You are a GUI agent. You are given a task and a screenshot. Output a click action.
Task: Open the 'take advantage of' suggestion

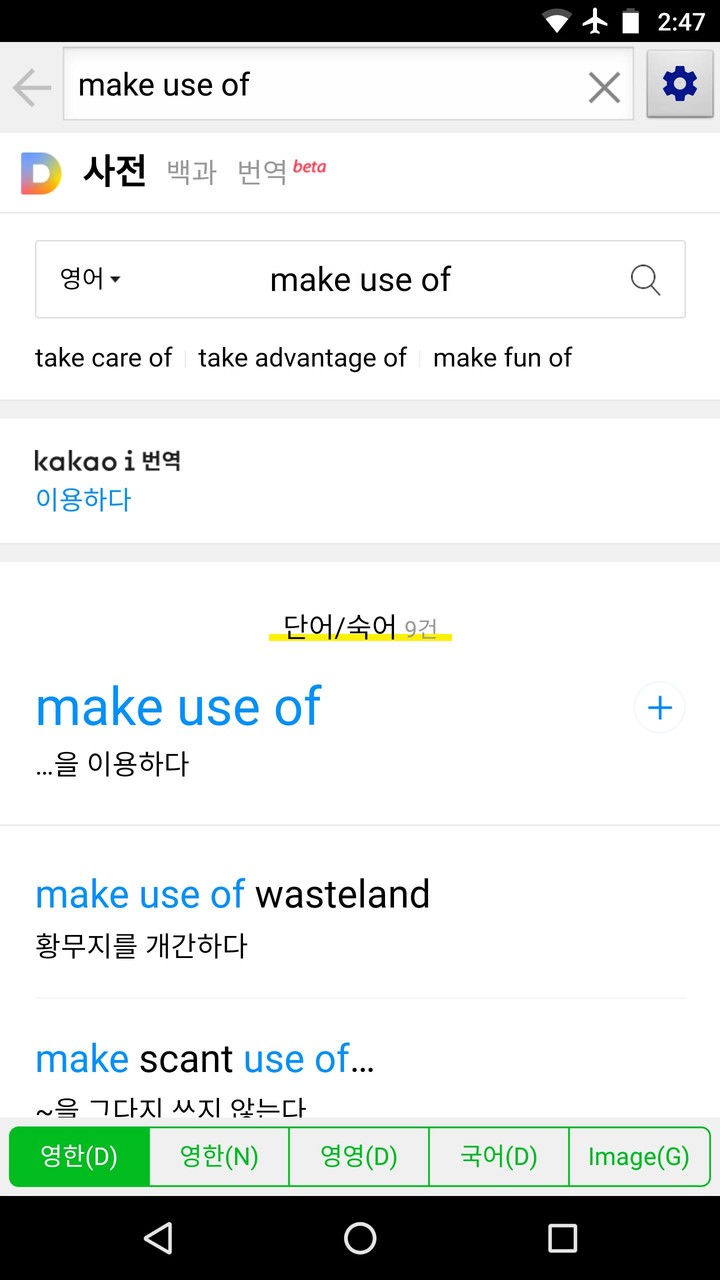(302, 357)
